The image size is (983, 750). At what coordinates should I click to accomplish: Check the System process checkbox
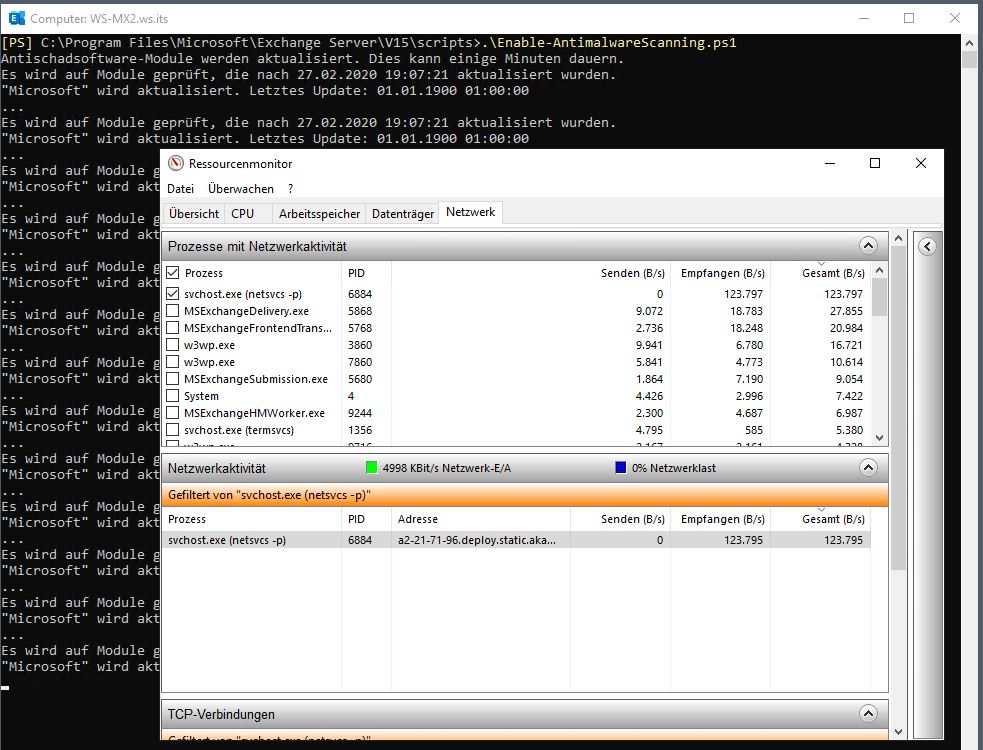173,396
